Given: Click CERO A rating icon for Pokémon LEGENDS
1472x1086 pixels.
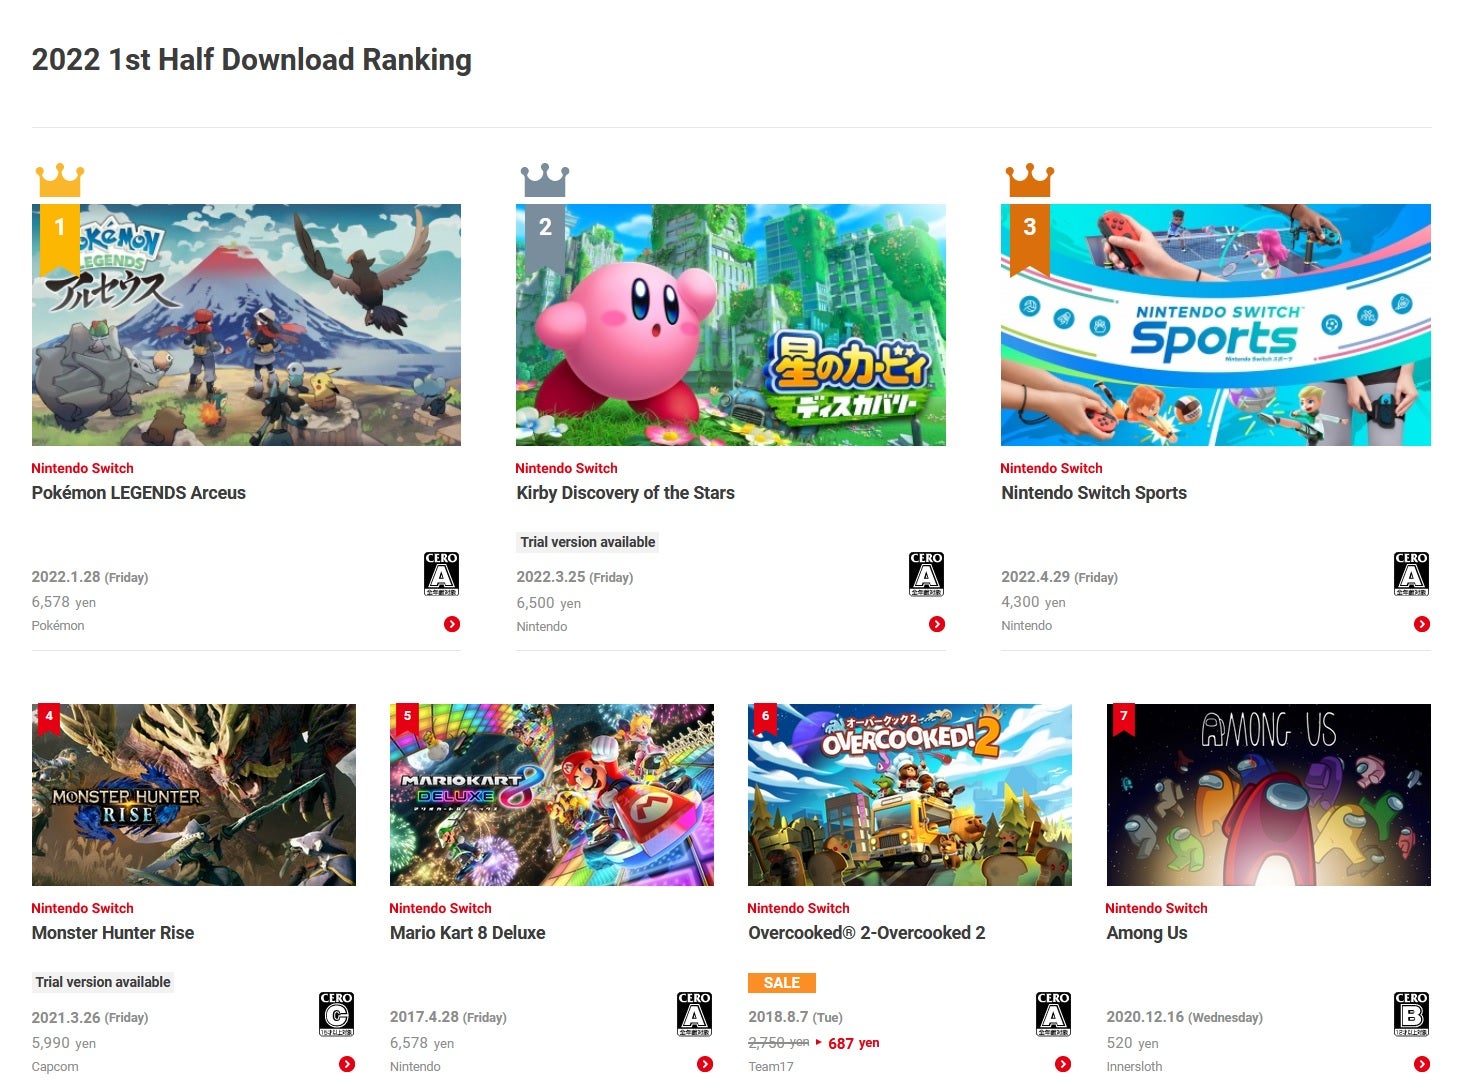Looking at the screenshot, I should coord(442,574).
